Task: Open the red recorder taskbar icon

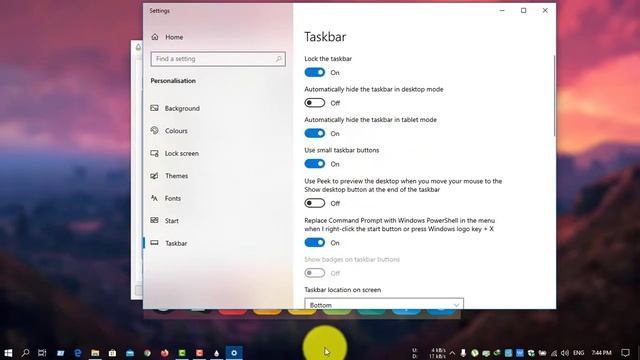Action: coord(199,353)
